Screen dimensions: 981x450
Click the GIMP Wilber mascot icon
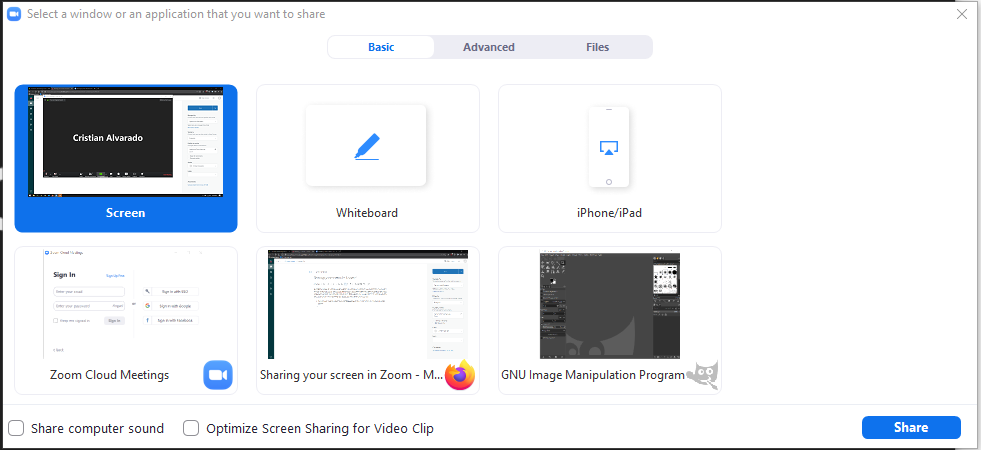tap(702, 375)
